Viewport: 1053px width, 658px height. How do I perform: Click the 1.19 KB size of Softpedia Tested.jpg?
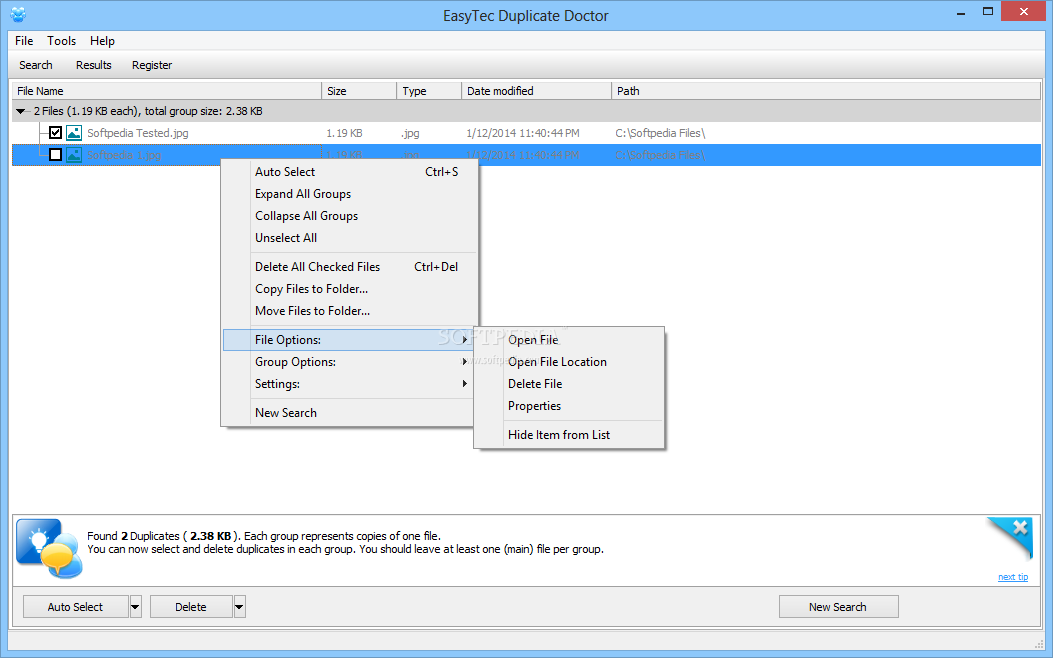click(x=345, y=133)
